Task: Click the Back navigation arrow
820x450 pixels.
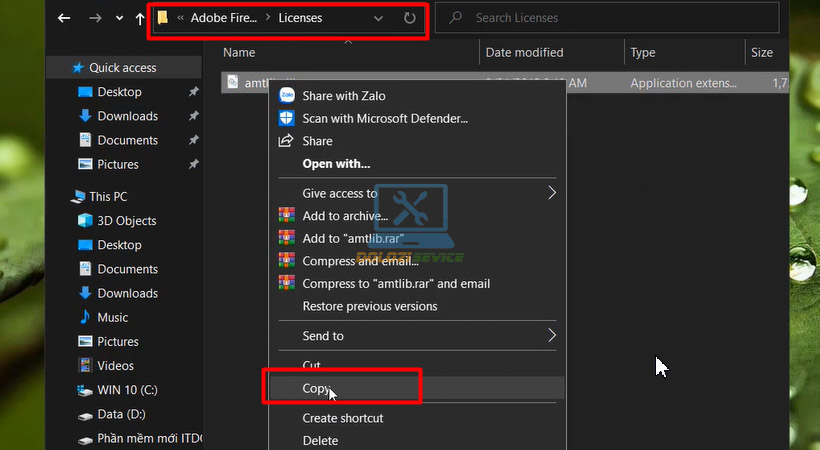Action: click(x=64, y=18)
